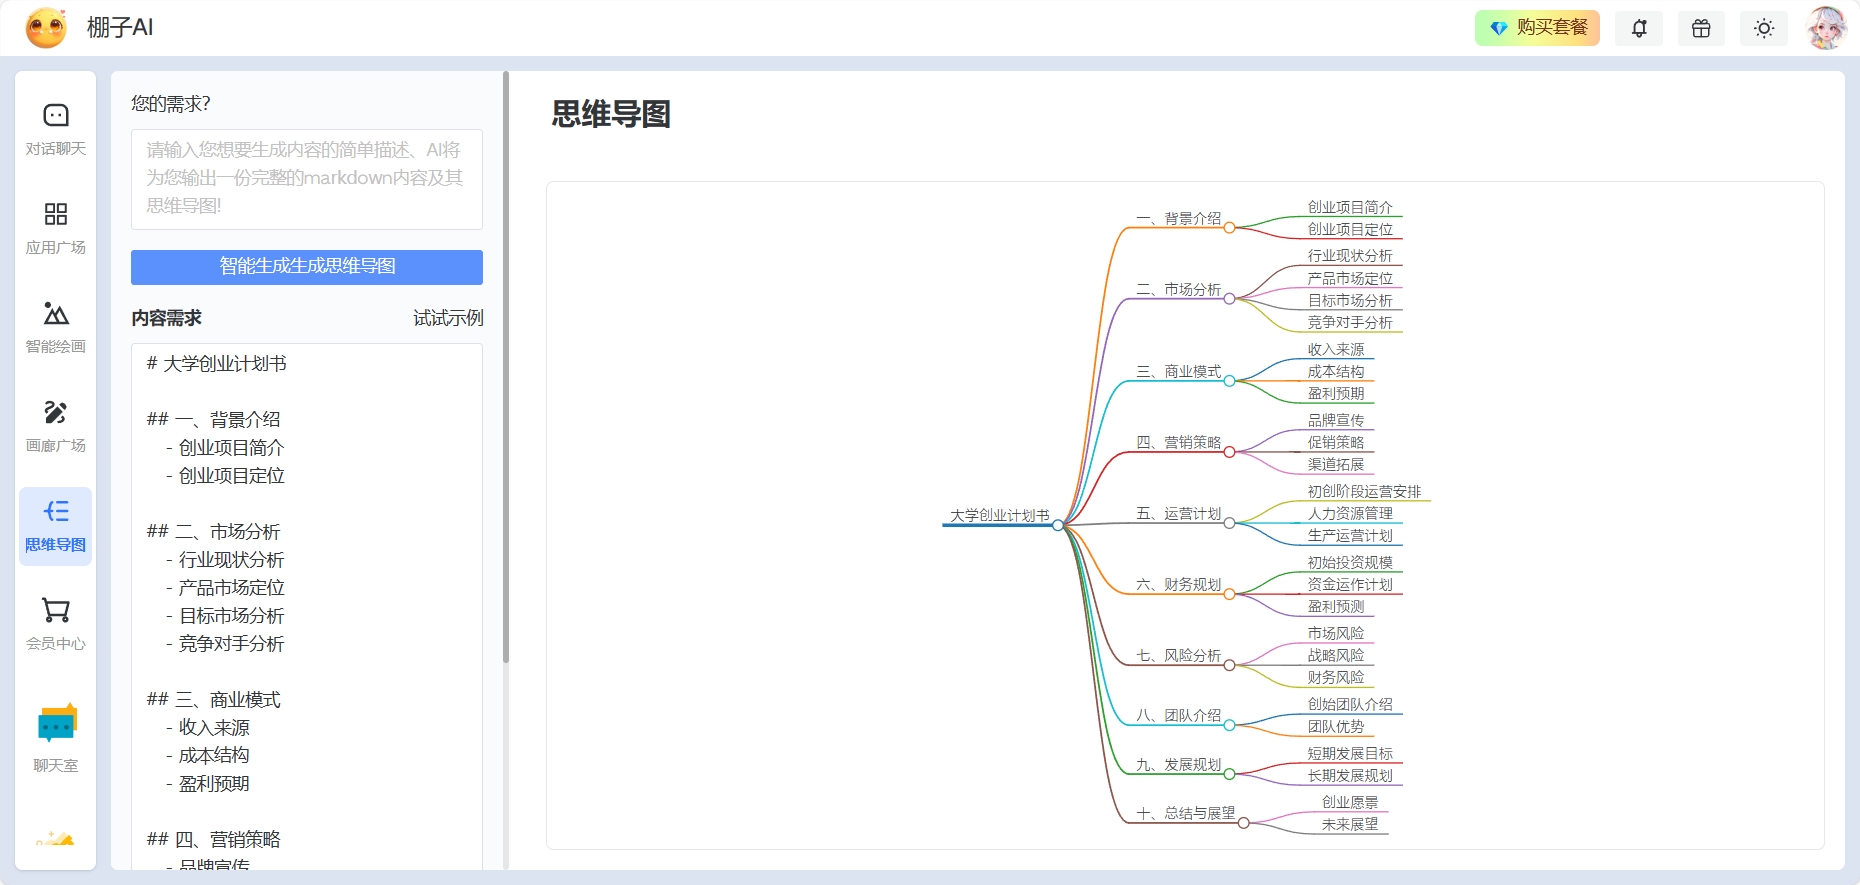Collapse the 十、总结与展望 node circle
Image resolution: width=1860 pixels, height=885 pixels.
click(x=1244, y=823)
